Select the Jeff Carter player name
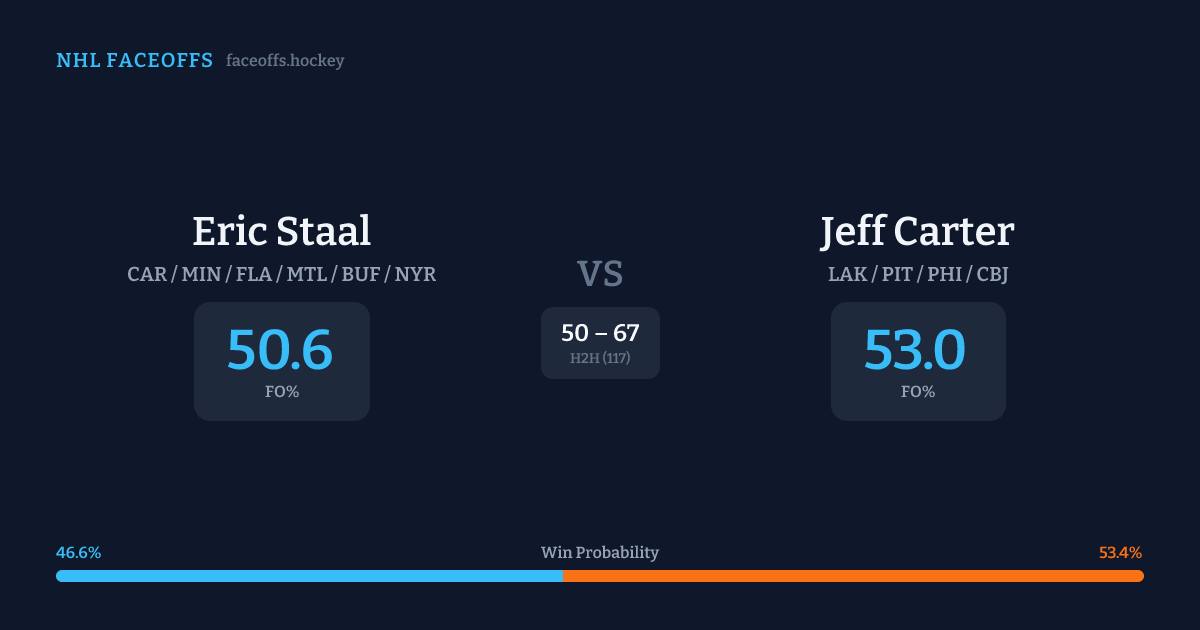1200x630 pixels. tap(917, 231)
